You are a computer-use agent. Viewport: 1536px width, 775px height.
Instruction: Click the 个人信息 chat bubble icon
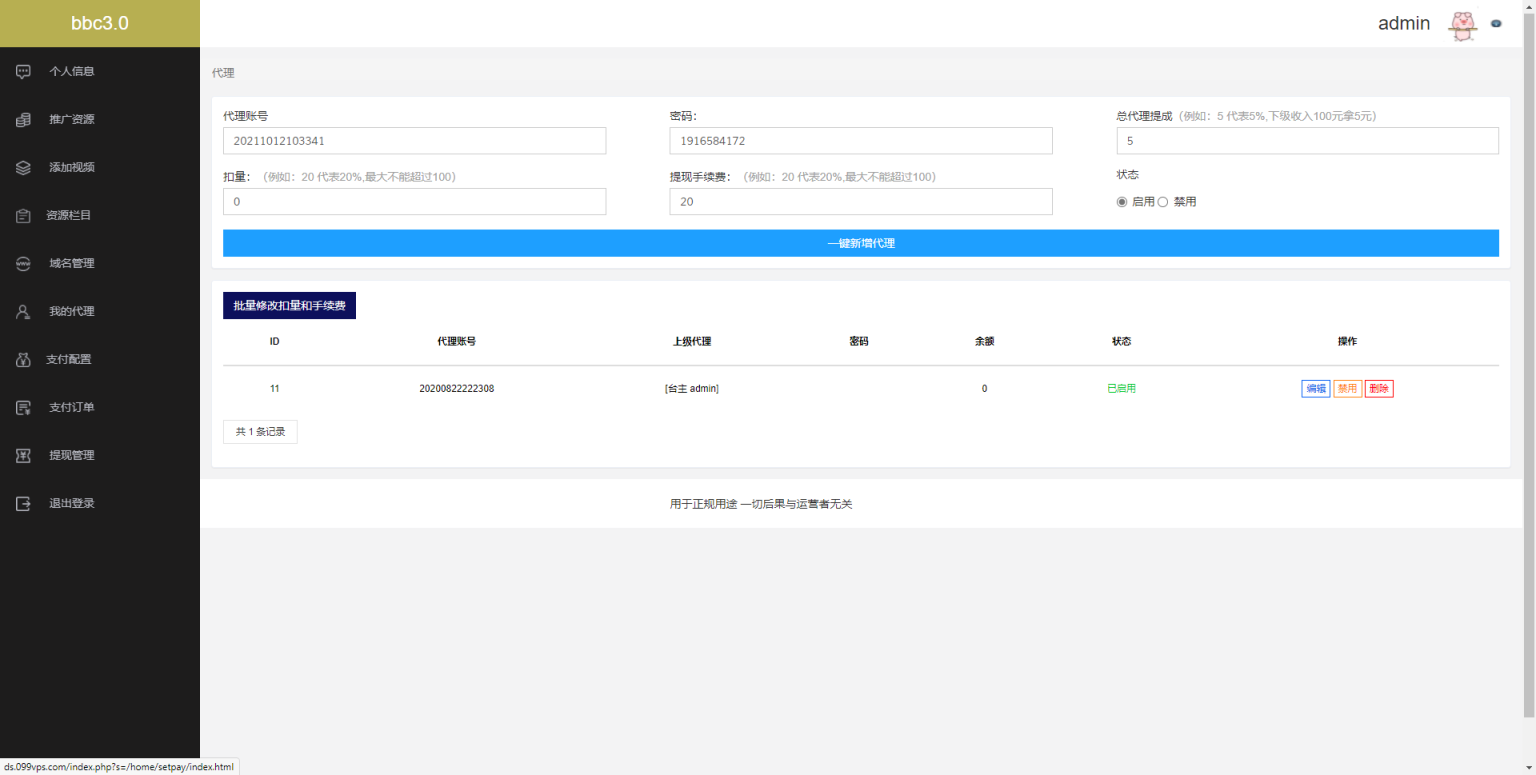coord(23,71)
